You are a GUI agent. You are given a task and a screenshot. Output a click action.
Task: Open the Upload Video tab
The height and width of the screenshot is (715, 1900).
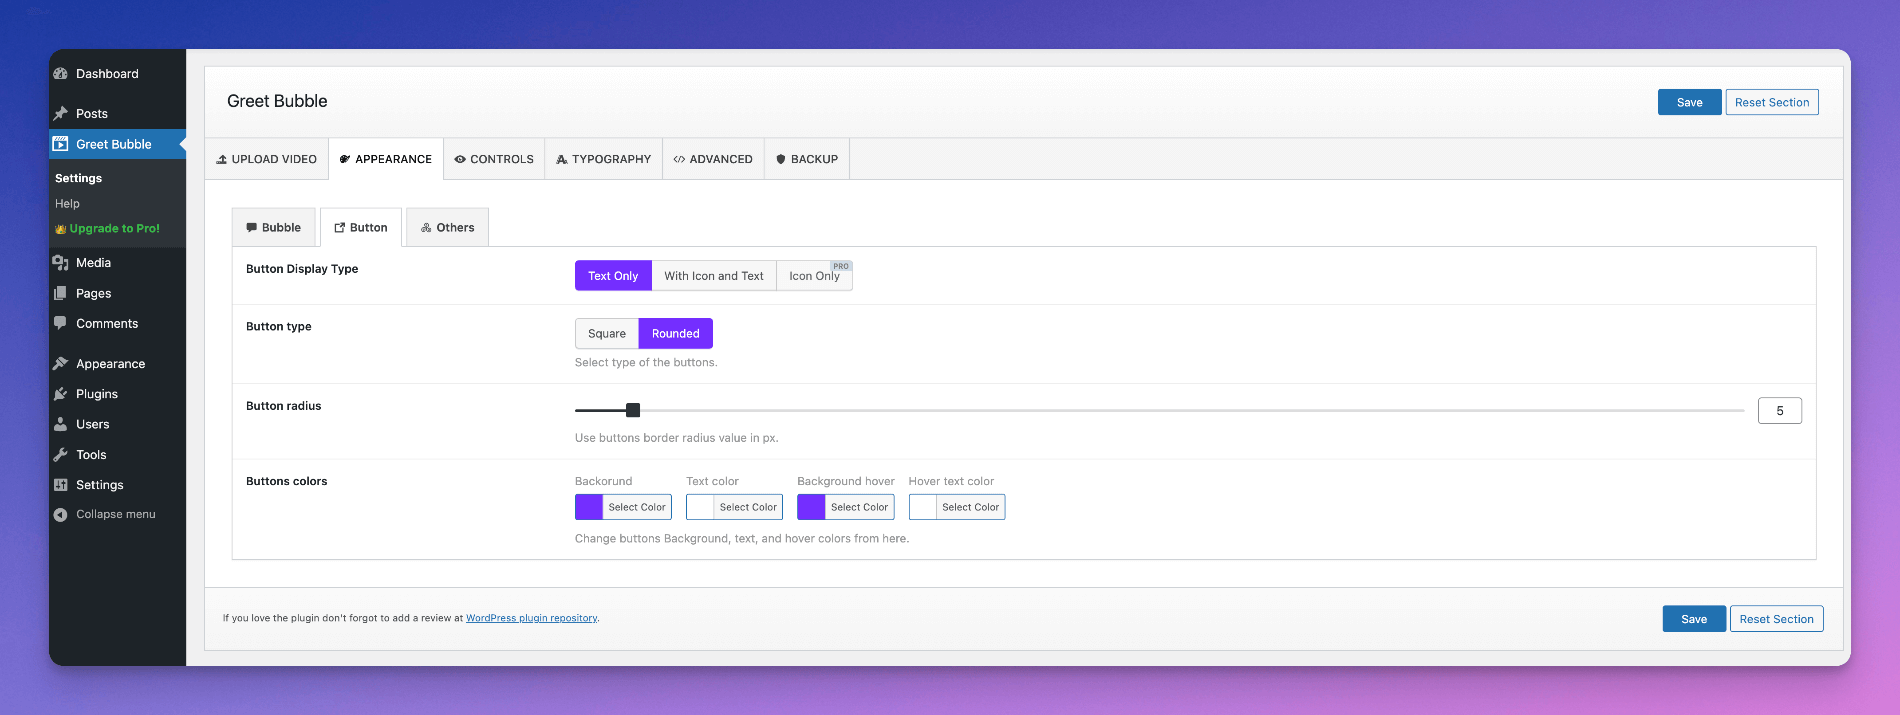(x=267, y=159)
